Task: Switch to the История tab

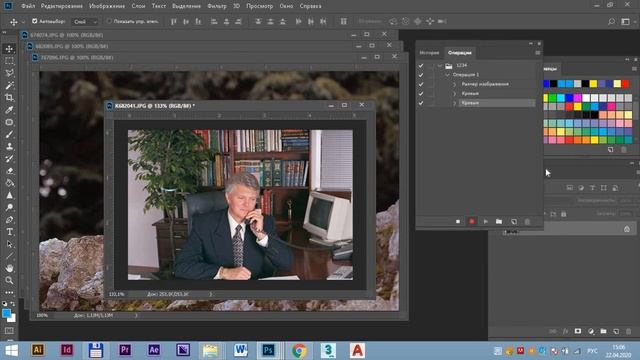Action: (x=429, y=53)
